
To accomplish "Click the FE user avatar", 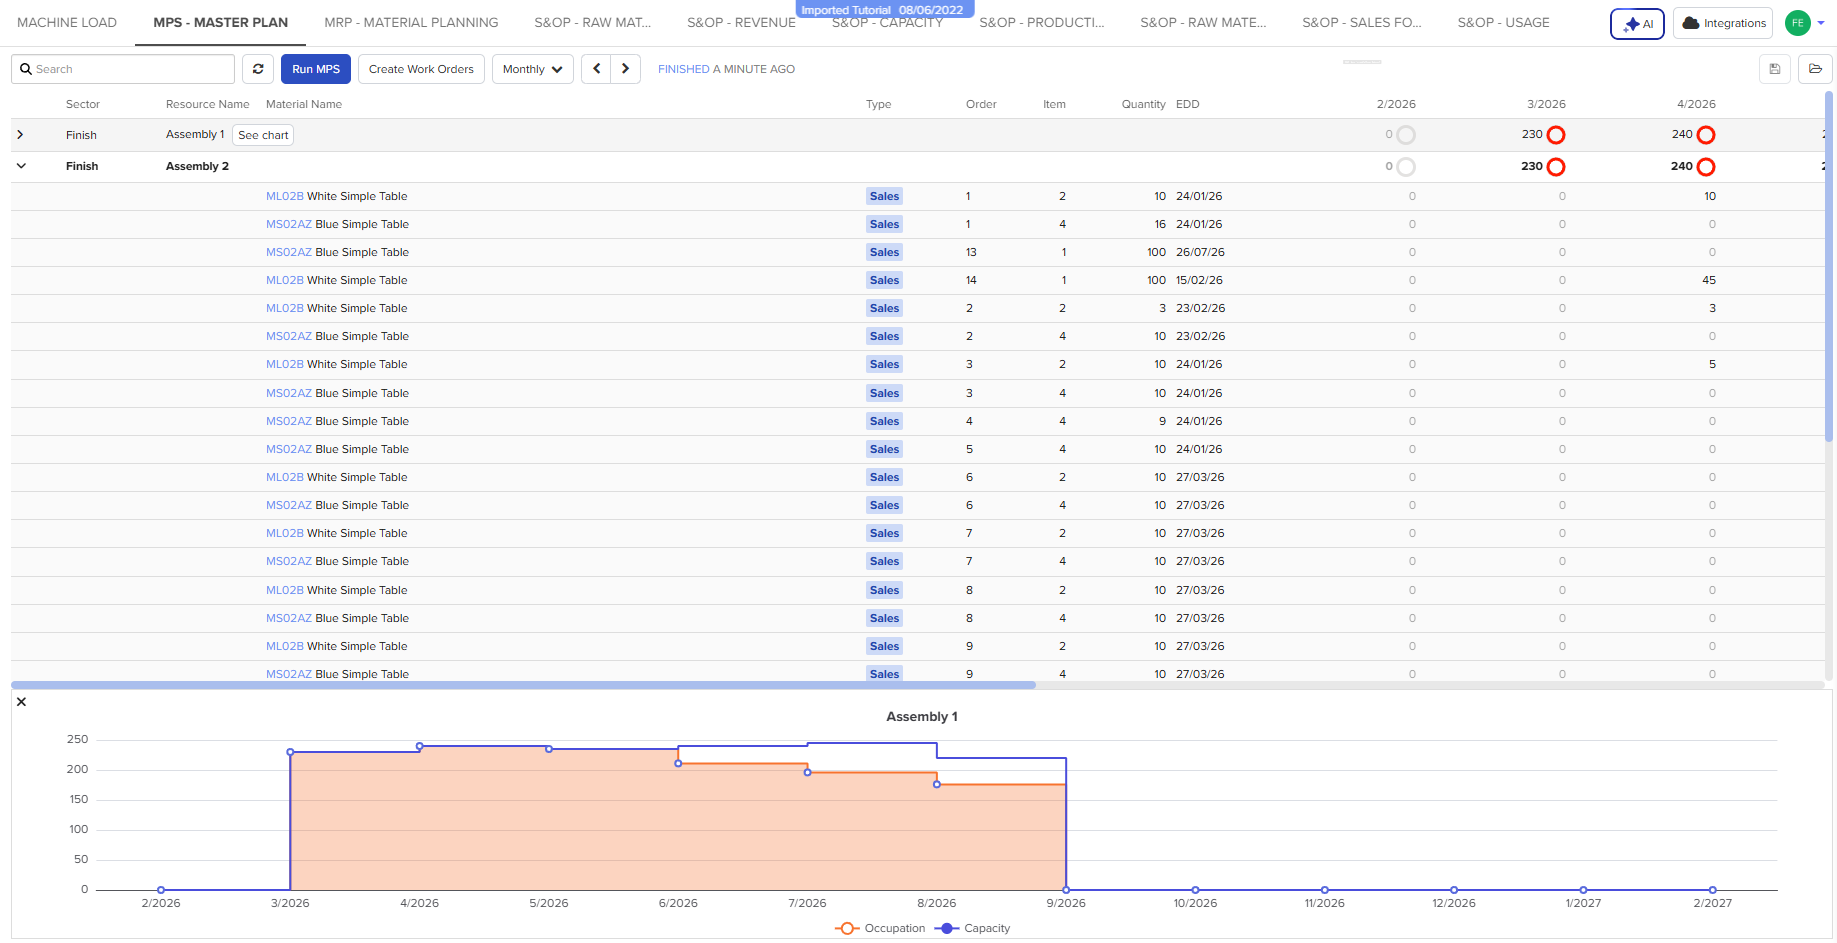I will [x=1797, y=23].
